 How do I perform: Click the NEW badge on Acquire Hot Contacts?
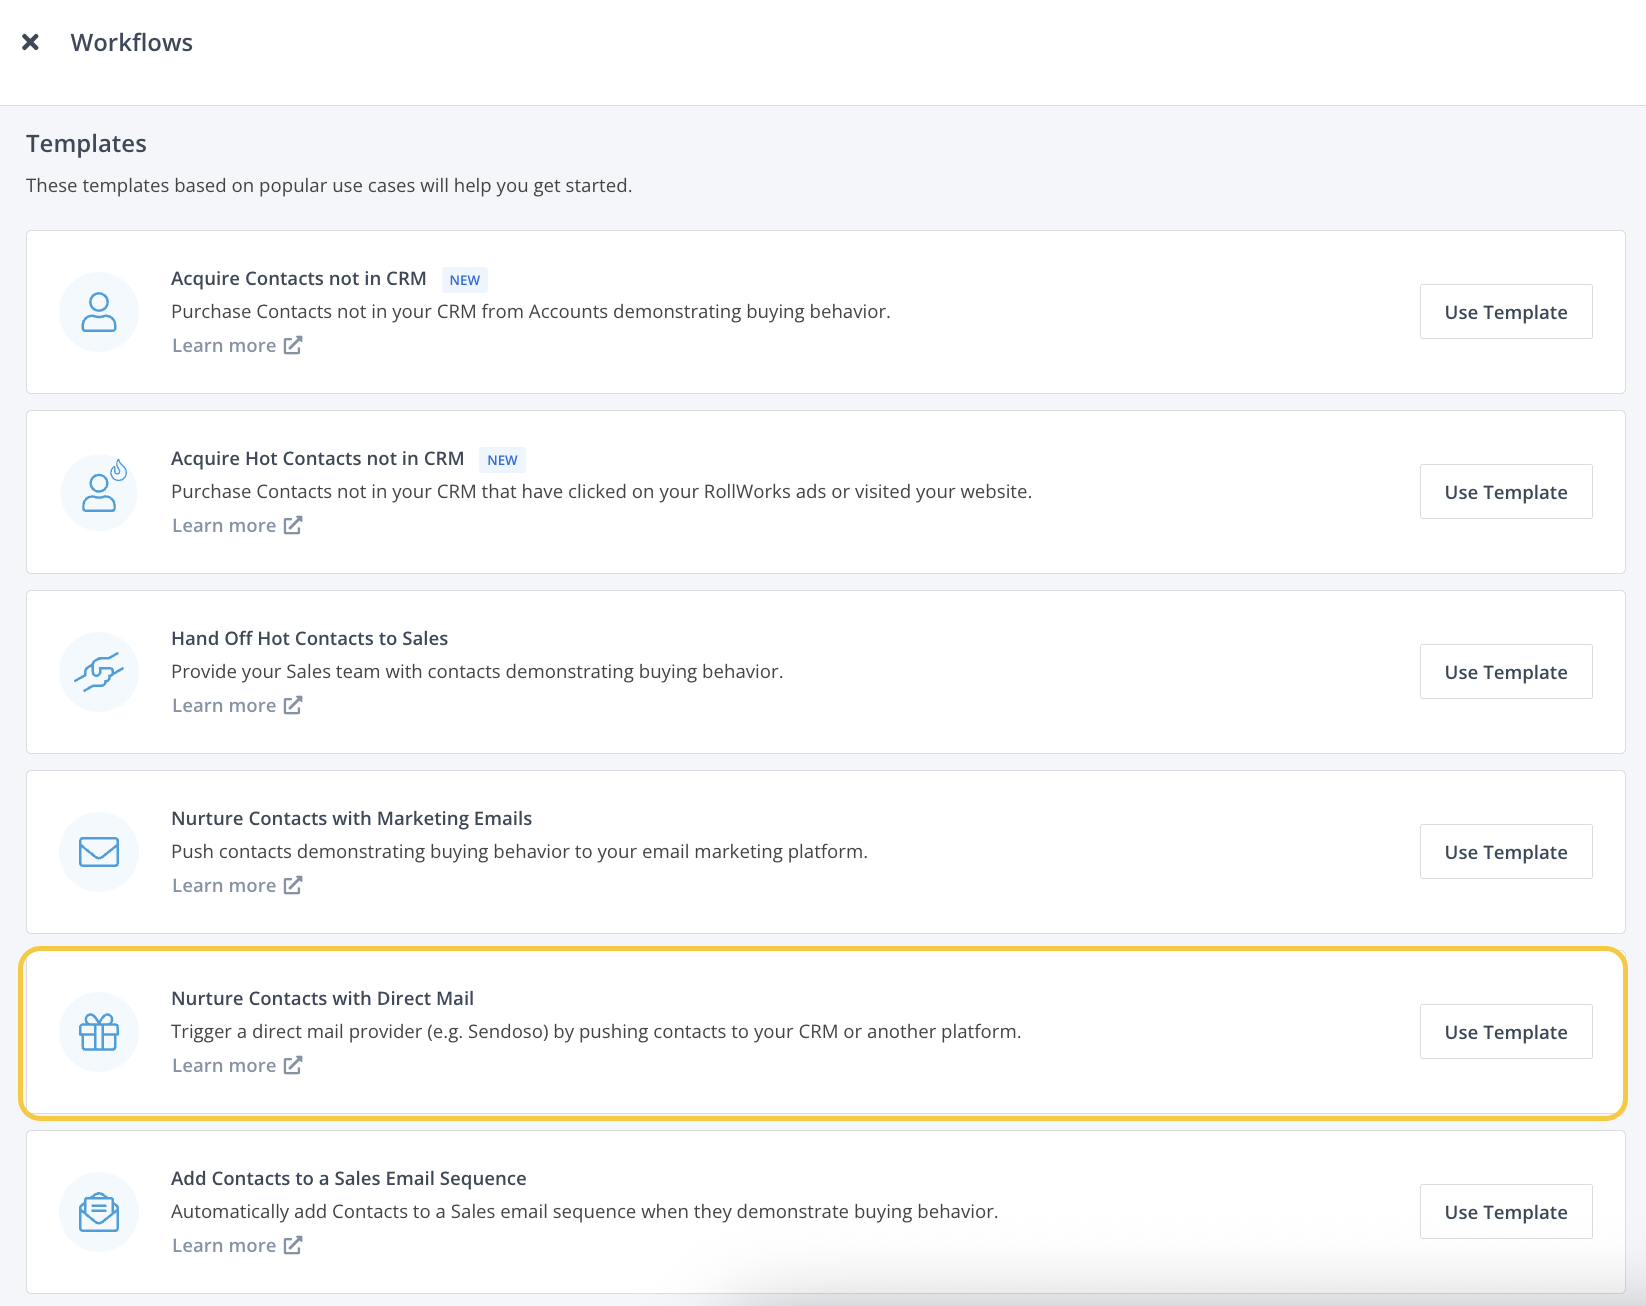pyautogui.click(x=502, y=459)
